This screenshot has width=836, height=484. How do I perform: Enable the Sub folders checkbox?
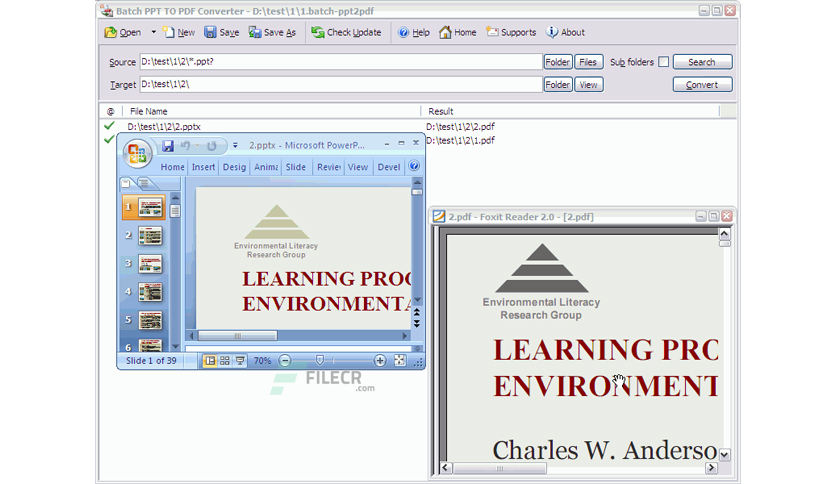click(x=663, y=62)
